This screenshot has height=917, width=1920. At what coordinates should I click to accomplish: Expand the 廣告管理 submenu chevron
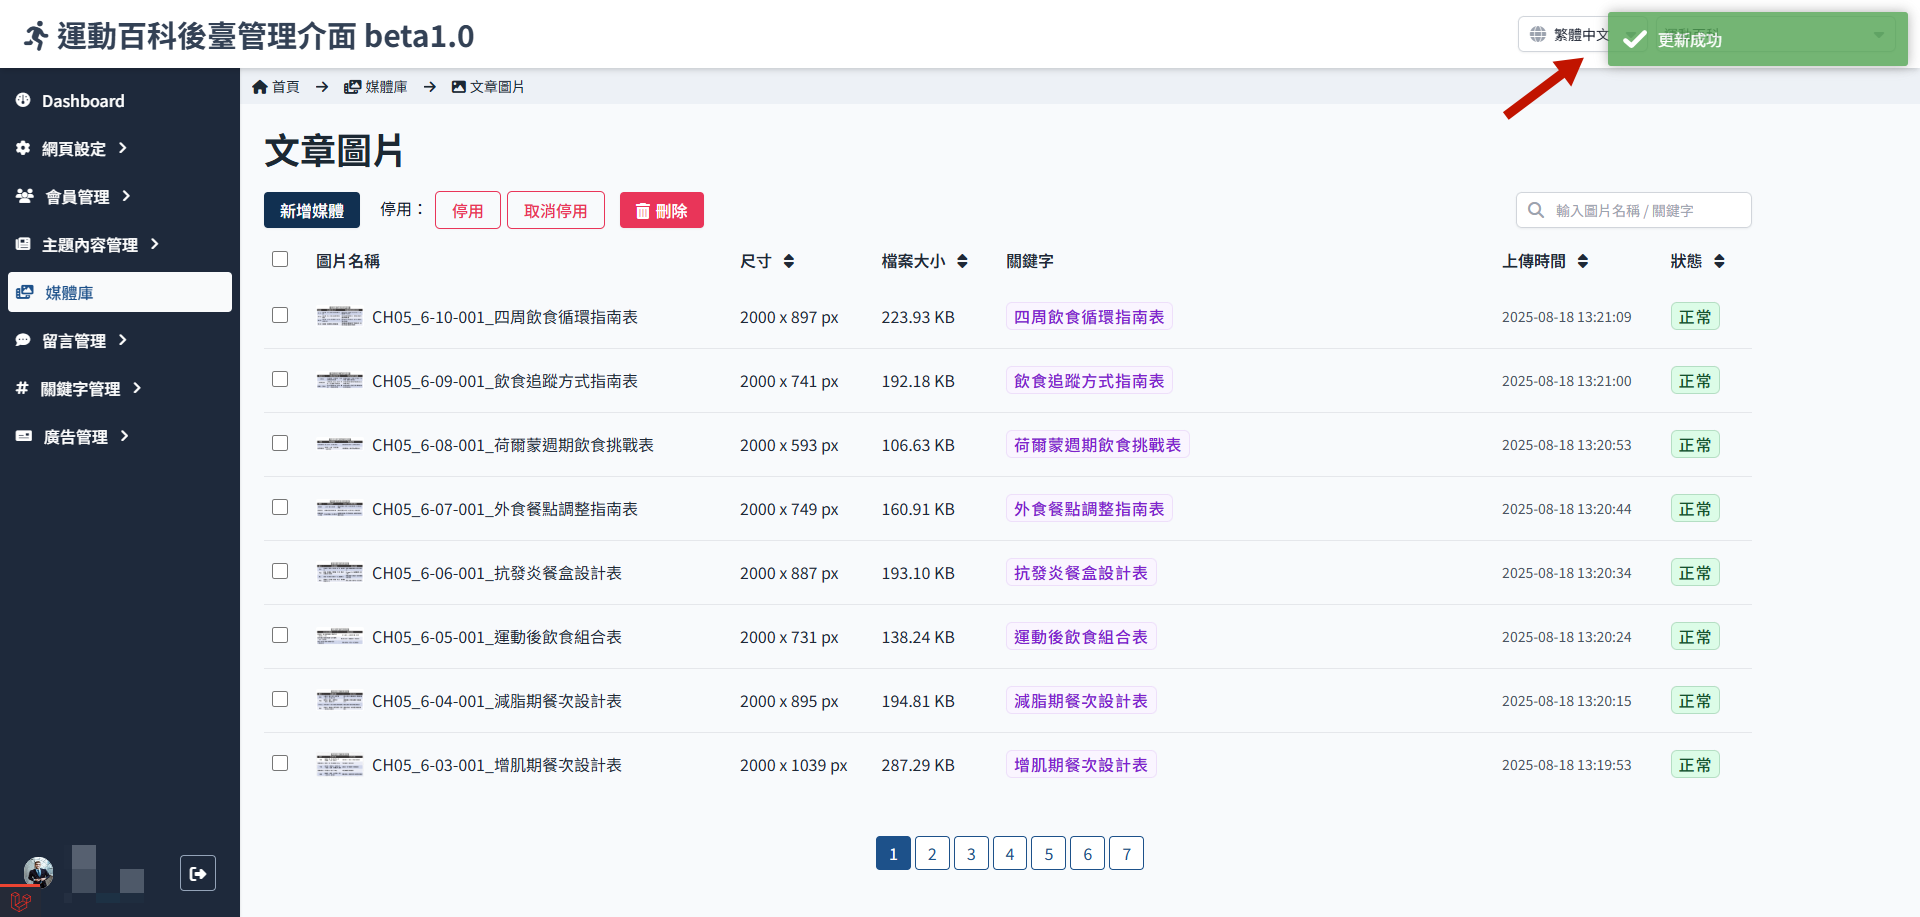[x=125, y=436]
